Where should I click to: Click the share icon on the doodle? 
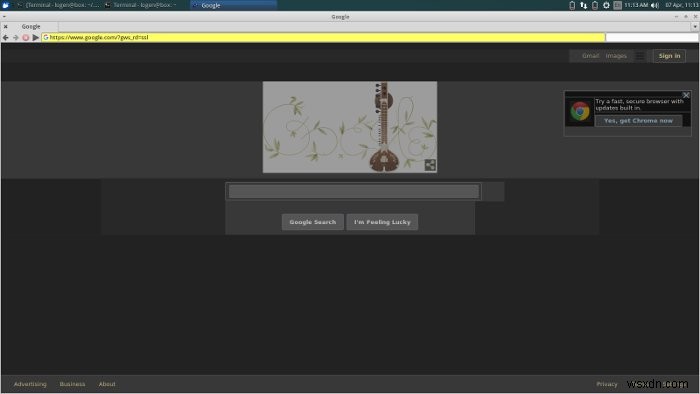click(430, 165)
